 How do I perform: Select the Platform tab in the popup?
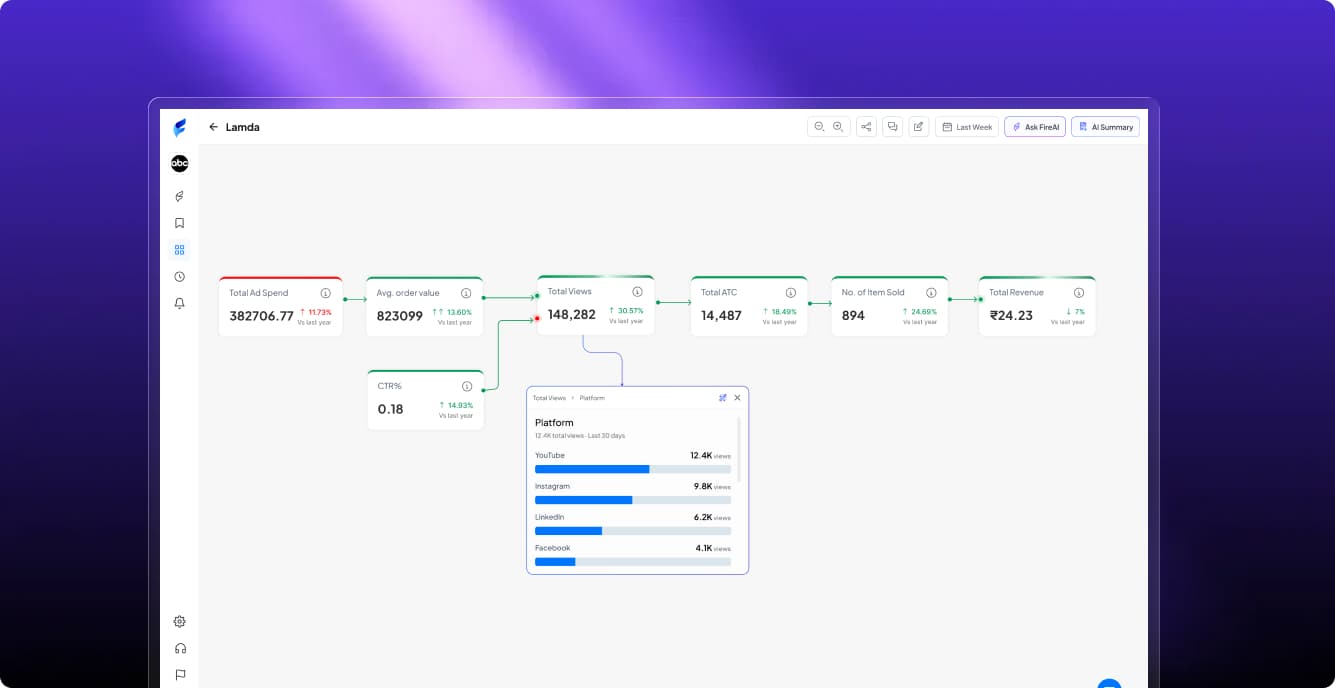(592, 397)
